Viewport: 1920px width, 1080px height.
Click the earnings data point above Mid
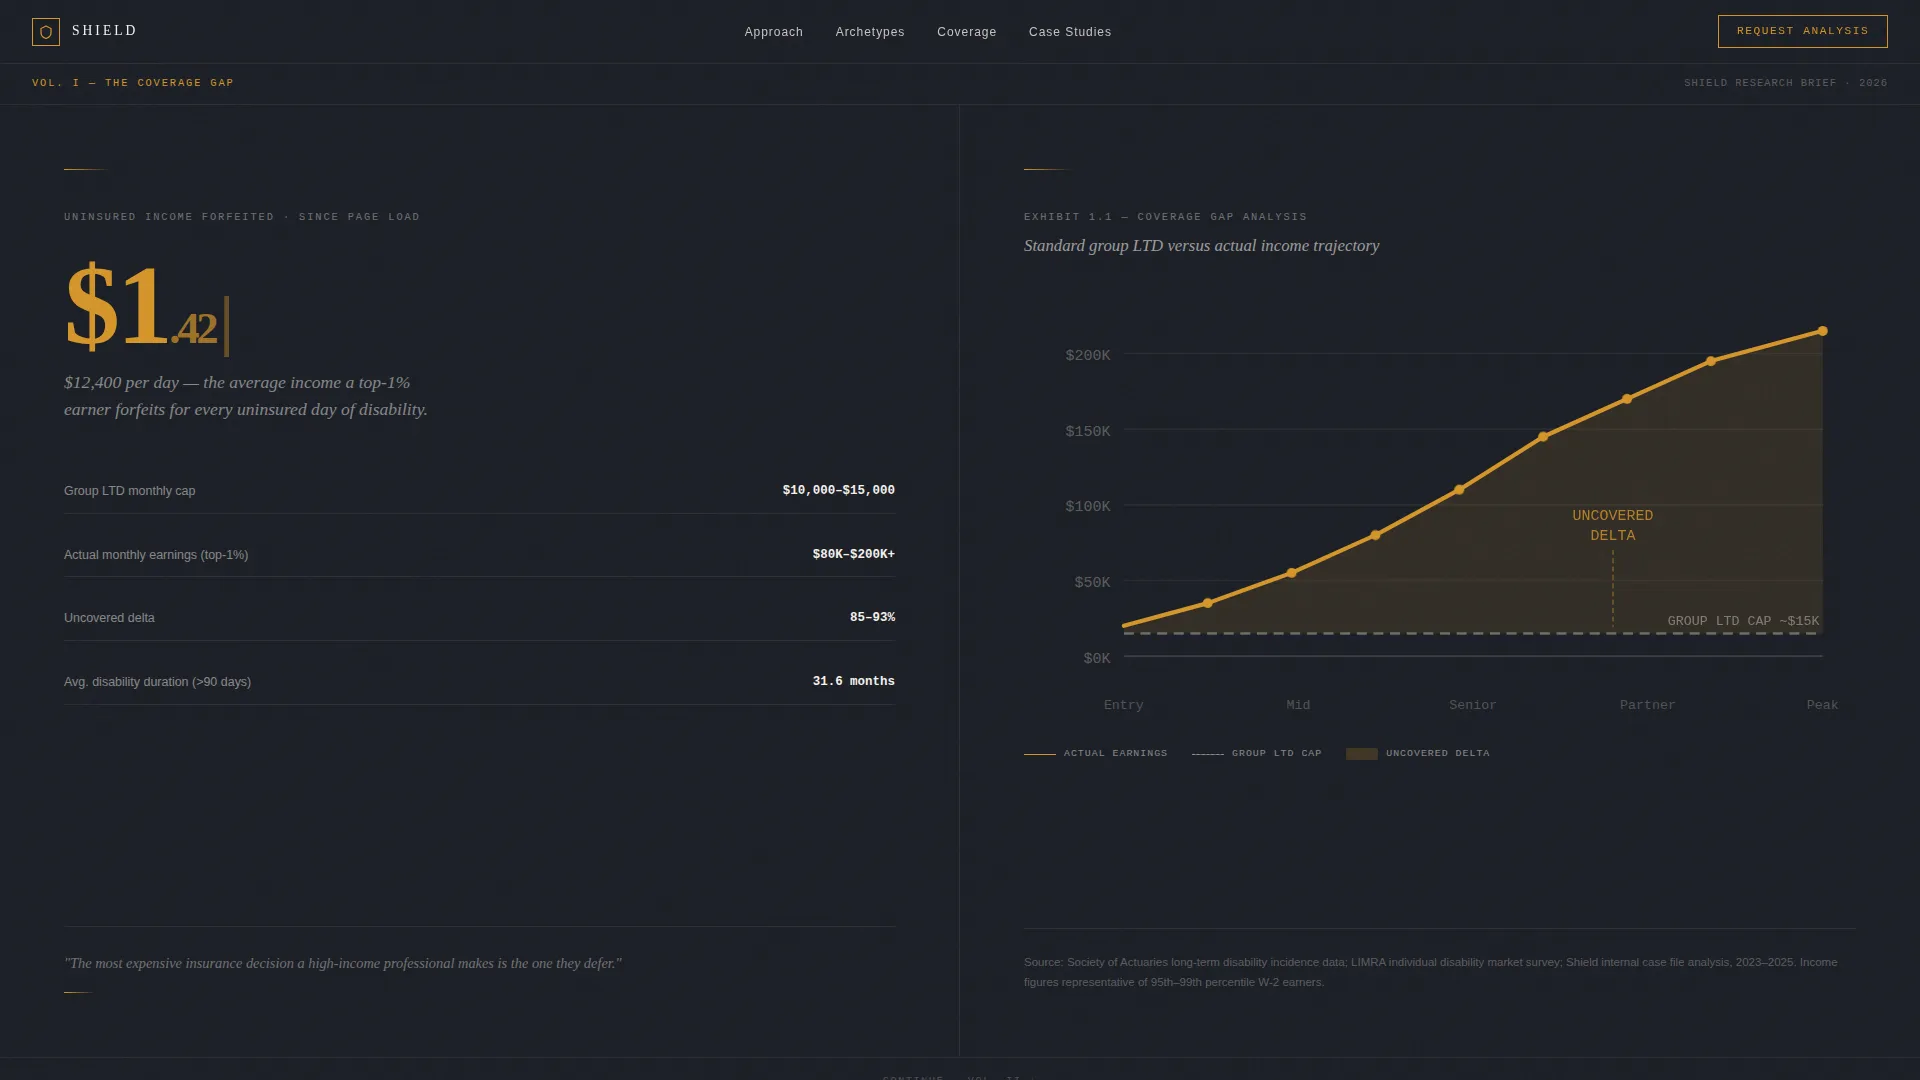point(1291,573)
